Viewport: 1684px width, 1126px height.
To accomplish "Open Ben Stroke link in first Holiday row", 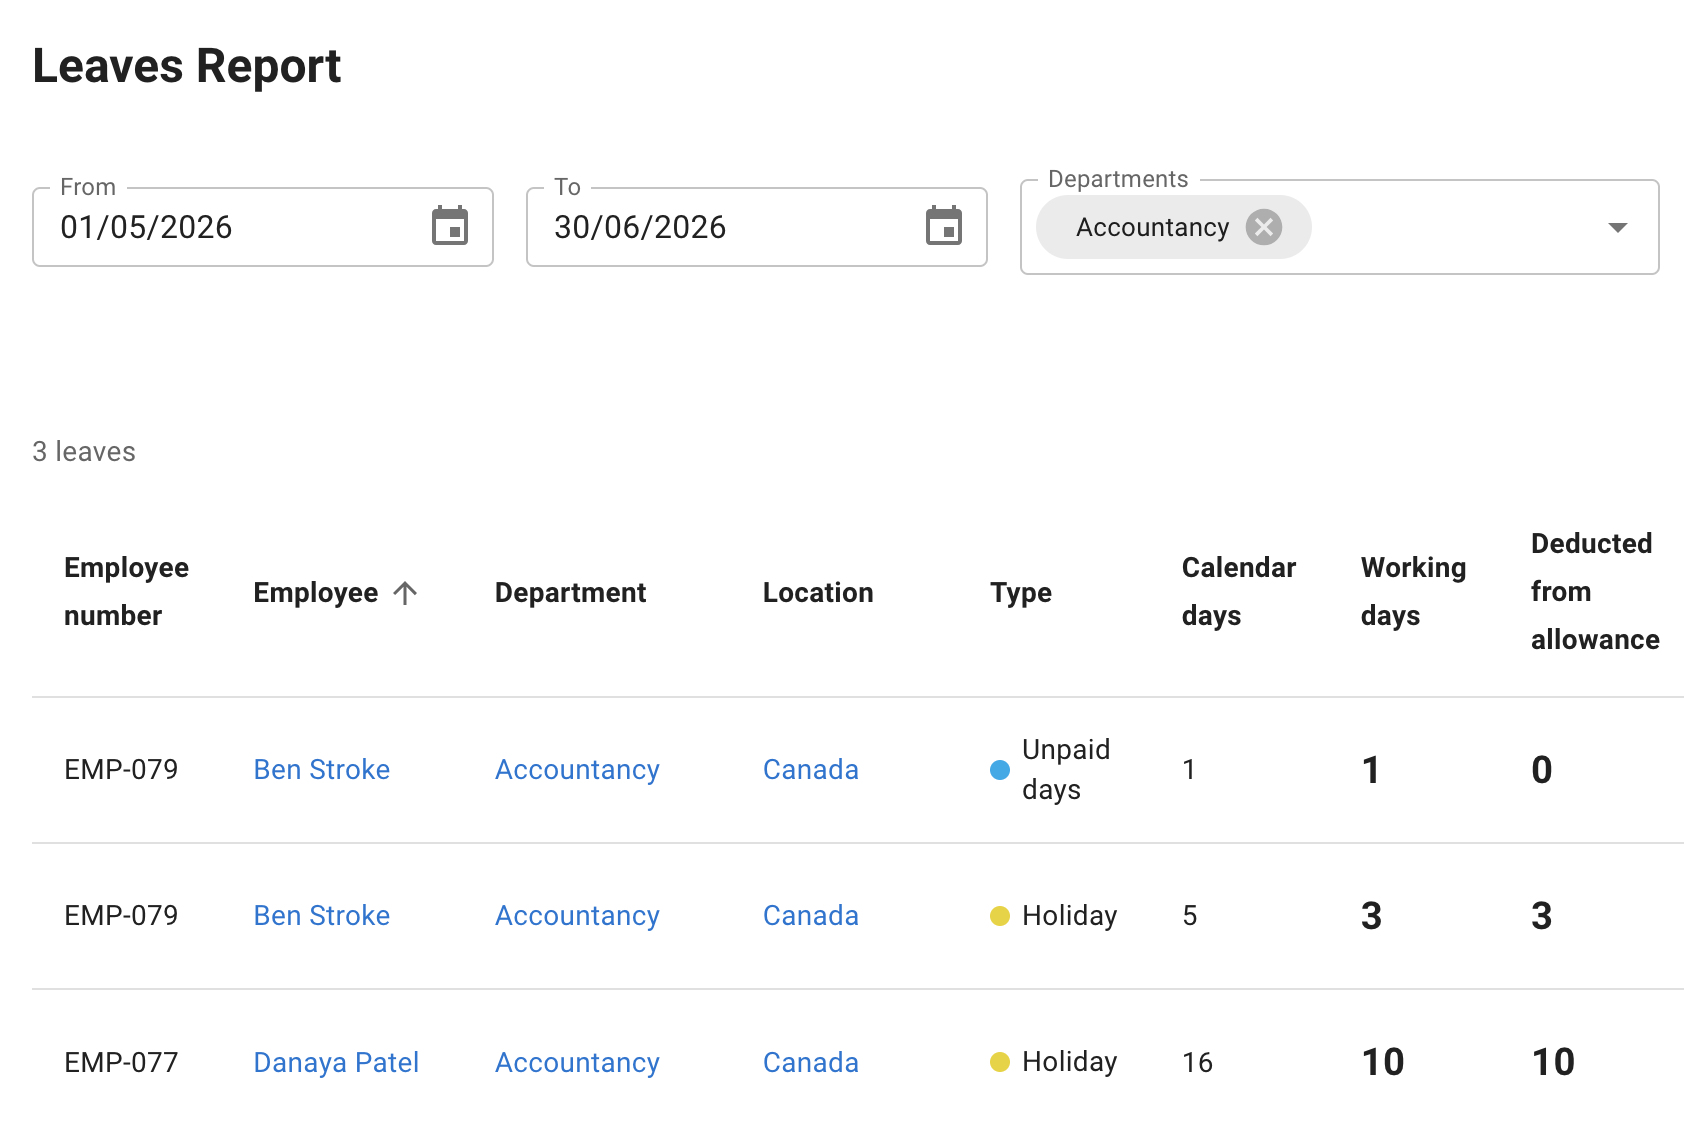I will (x=322, y=915).
